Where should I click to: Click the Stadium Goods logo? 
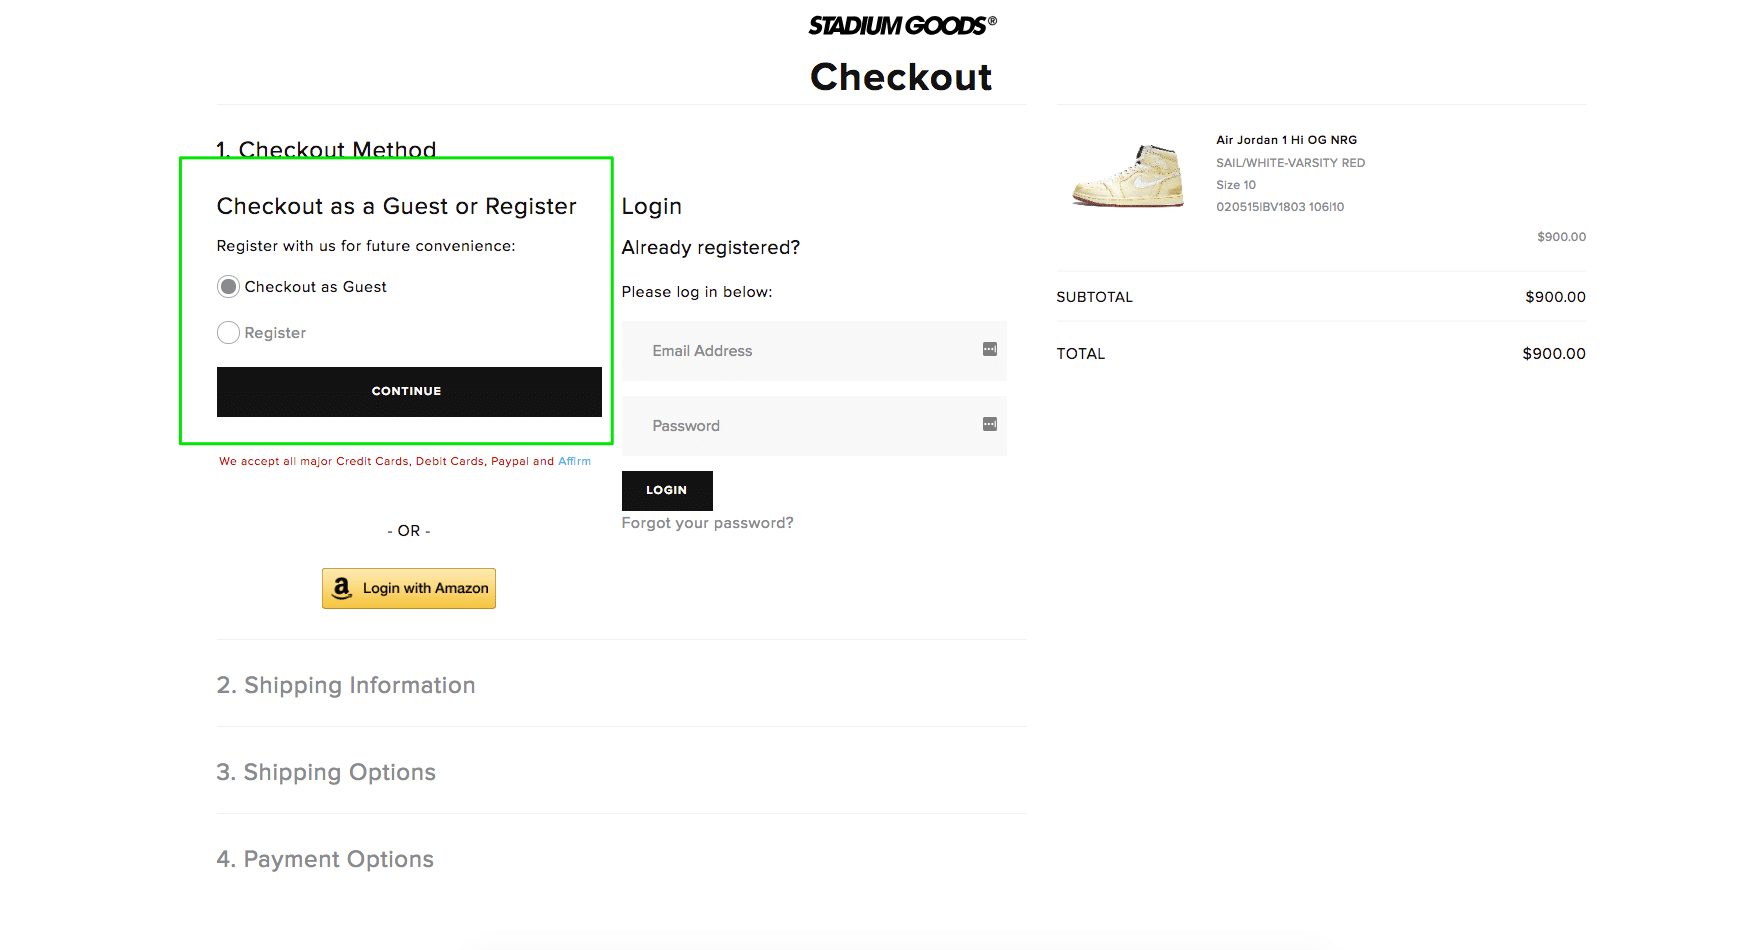click(x=902, y=25)
